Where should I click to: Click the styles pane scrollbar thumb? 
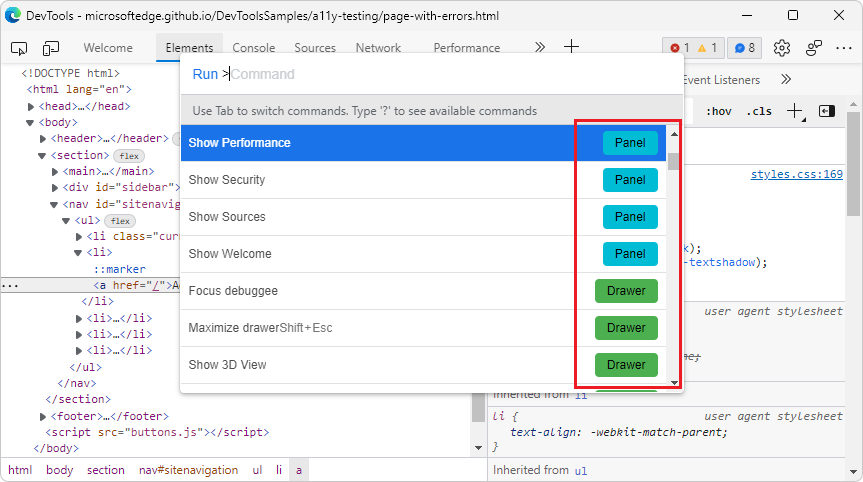pyautogui.click(x=853, y=163)
